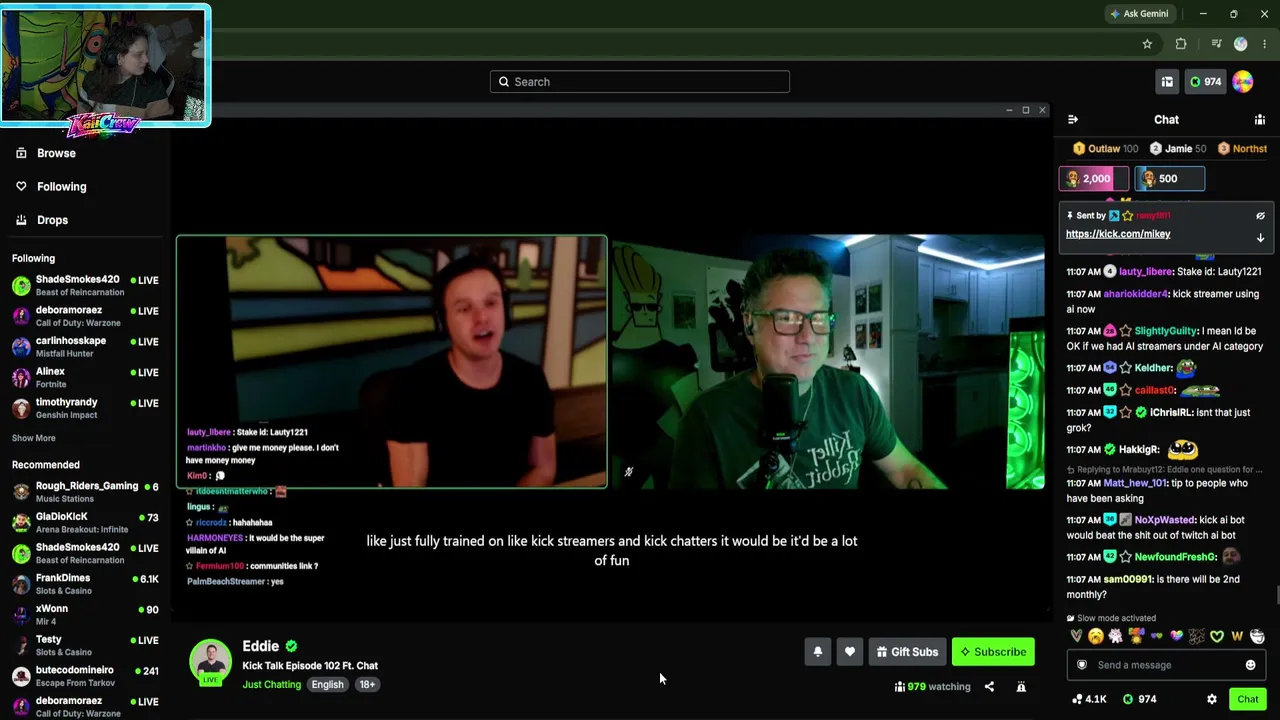1280x720 pixels.
Task: Send message with the green Chat button
Action: point(1247,699)
